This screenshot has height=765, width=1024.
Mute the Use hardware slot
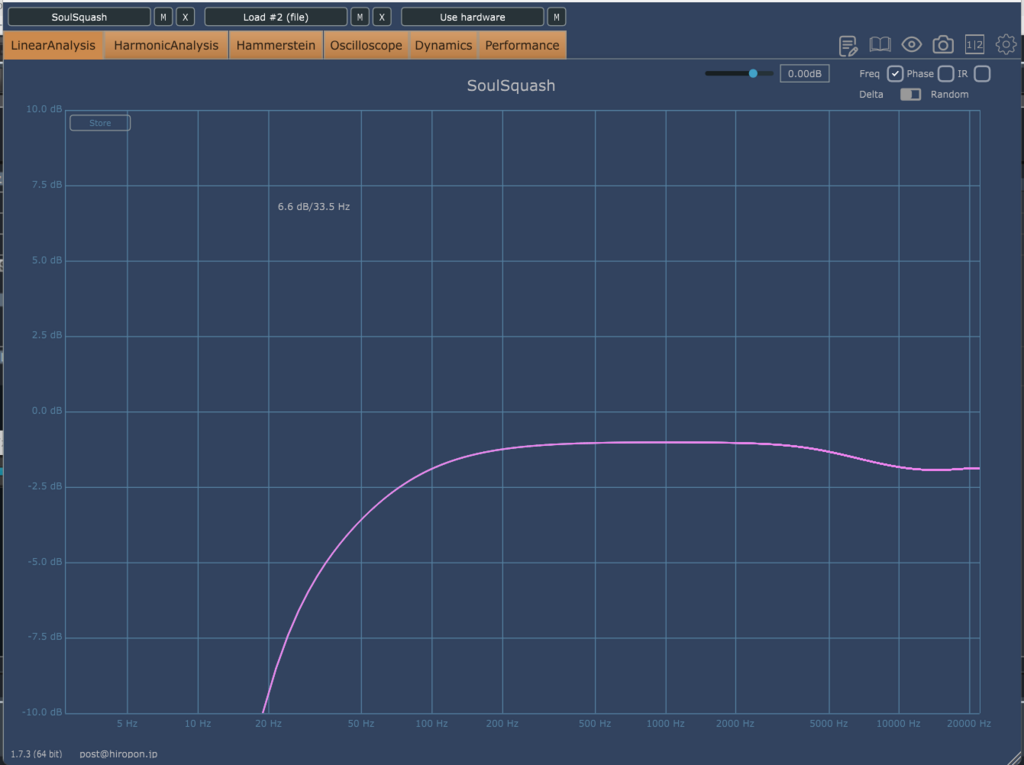pyautogui.click(x=556, y=17)
